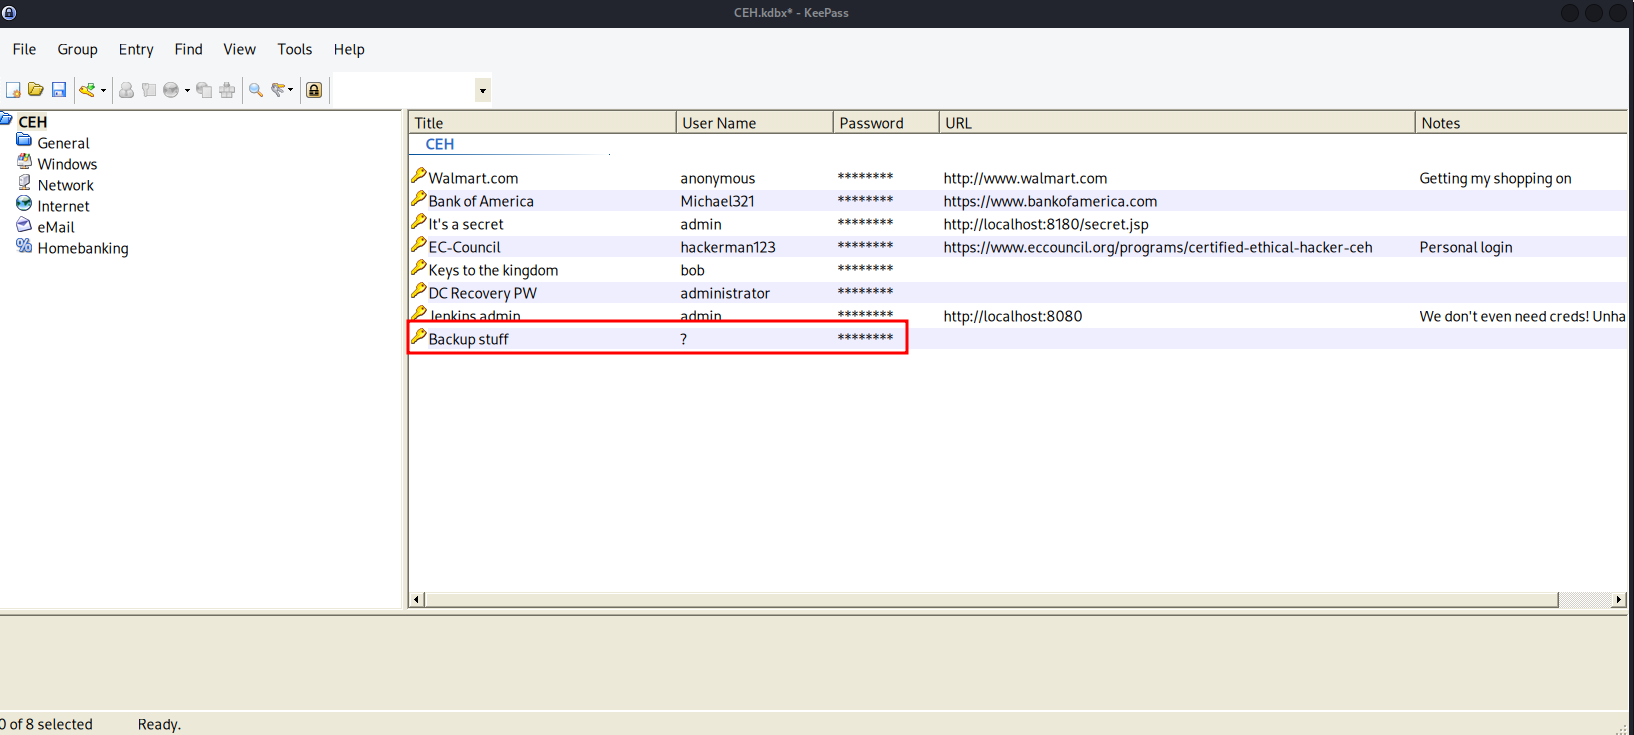This screenshot has height=735, width=1634.
Task: Click the Show Entries keys icon
Action: [278, 90]
